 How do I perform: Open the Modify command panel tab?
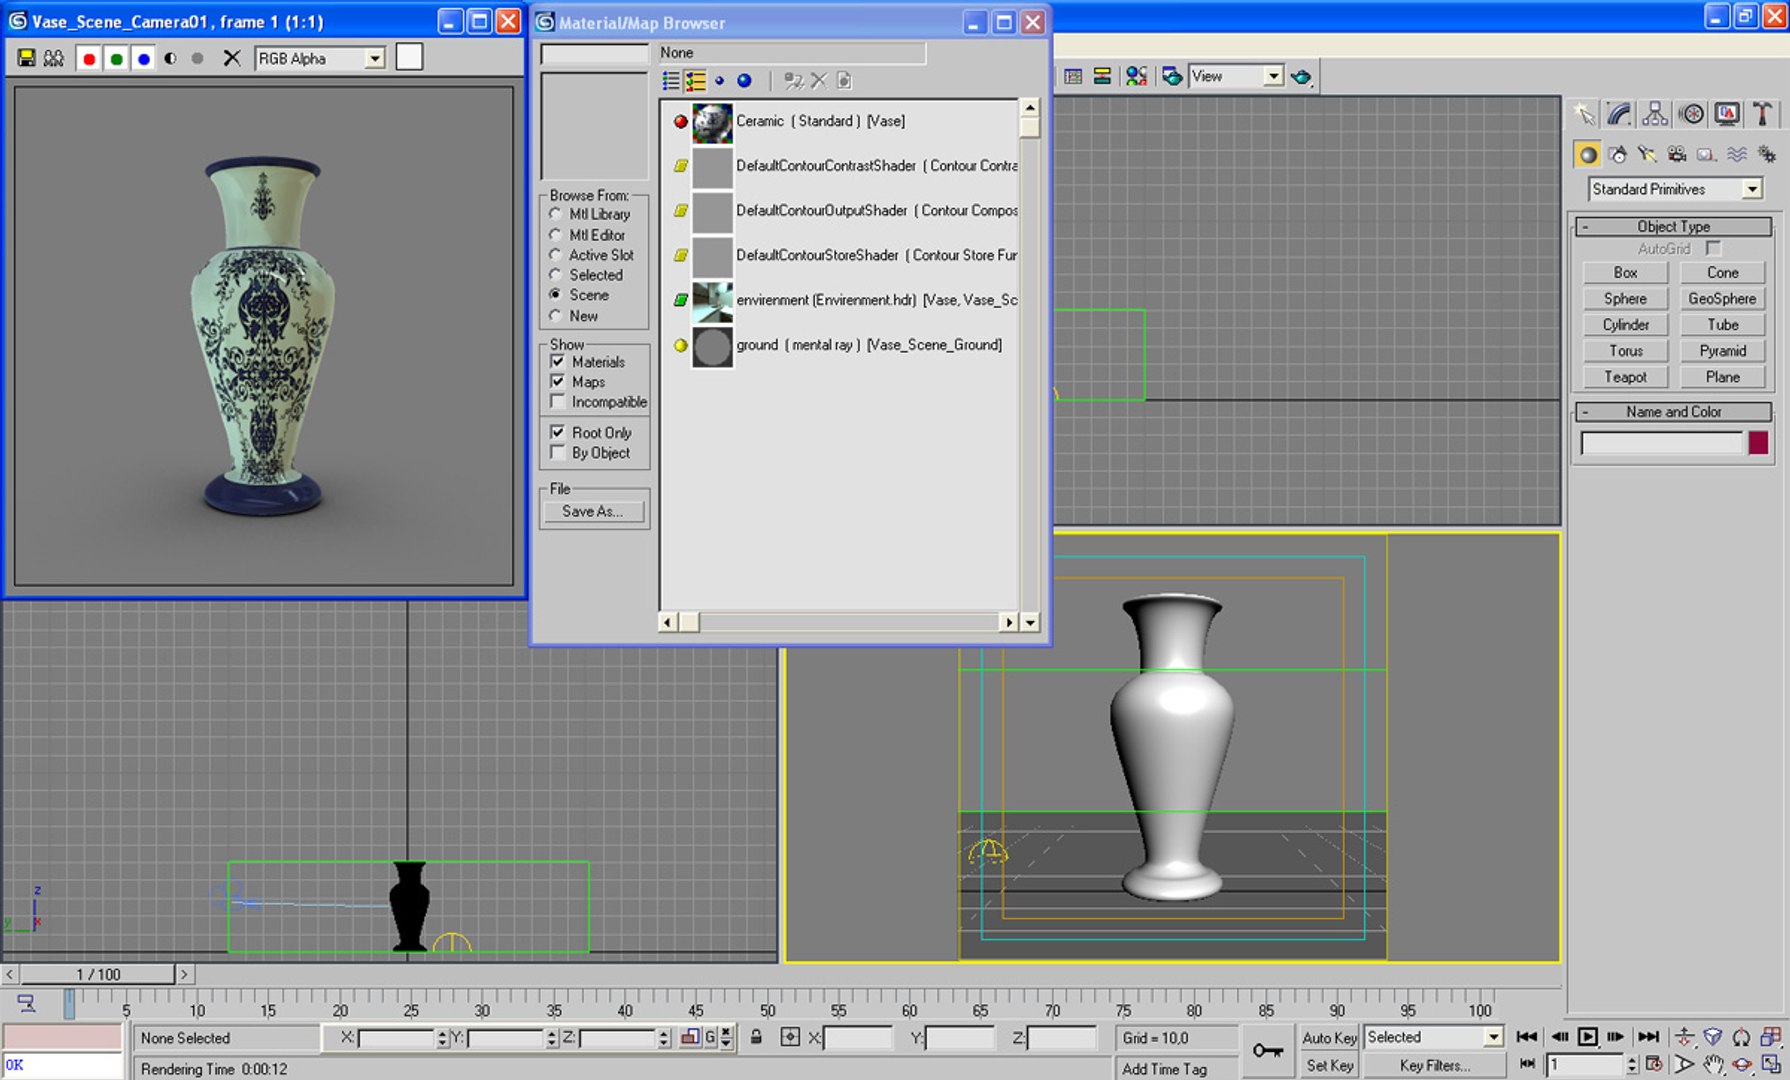coord(1620,115)
